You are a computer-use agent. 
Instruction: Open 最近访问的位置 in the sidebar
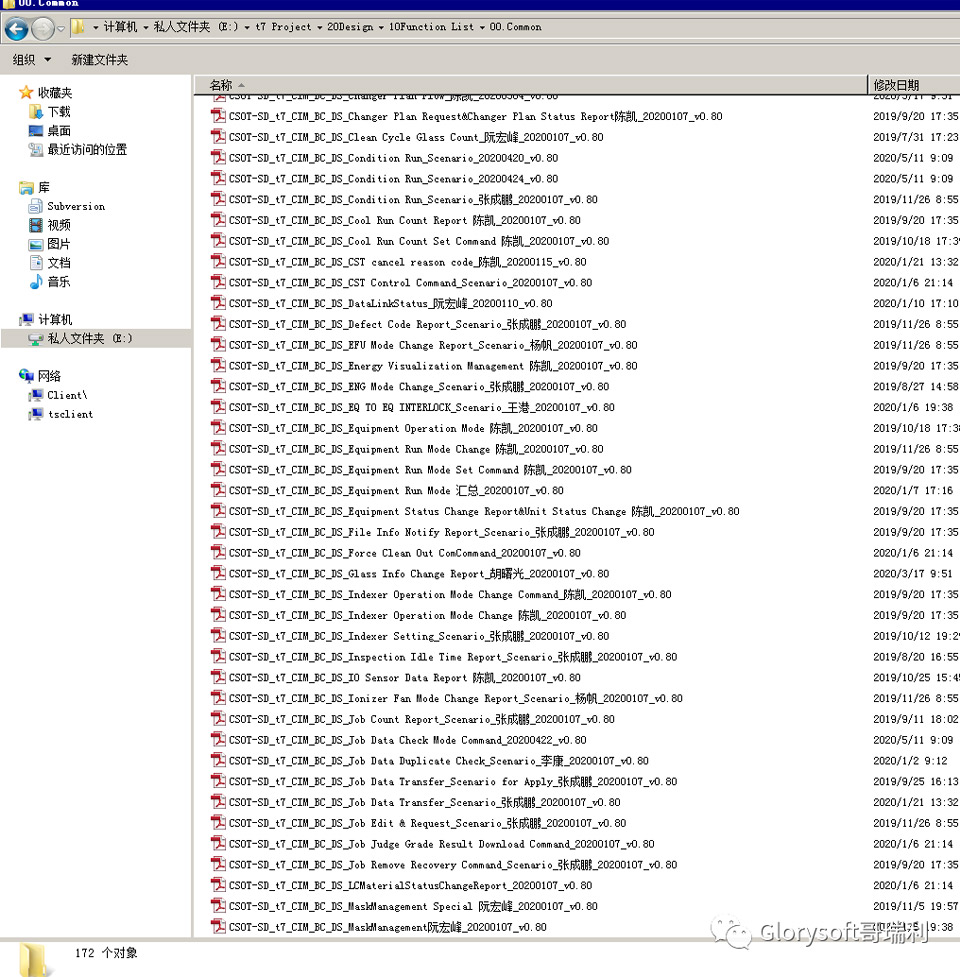point(86,149)
